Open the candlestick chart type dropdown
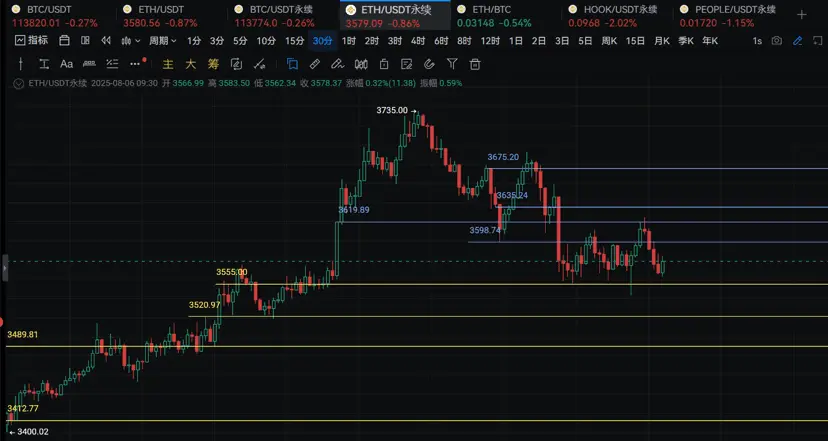This screenshot has width=828, height=441. point(130,41)
